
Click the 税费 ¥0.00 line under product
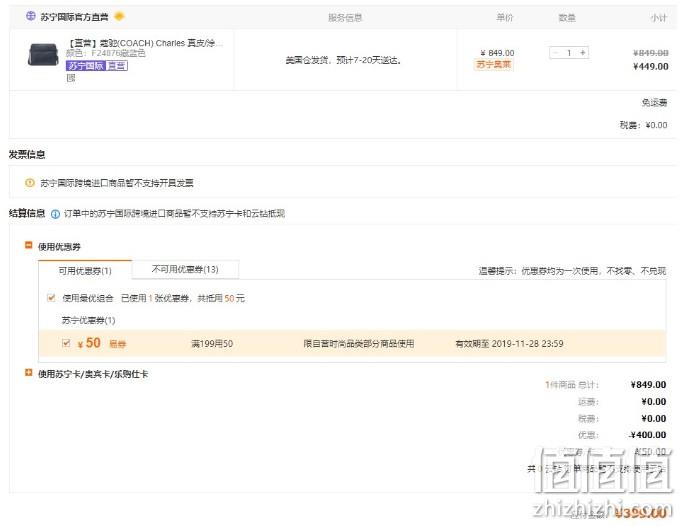pyautogui.click(x=643, y=125)
